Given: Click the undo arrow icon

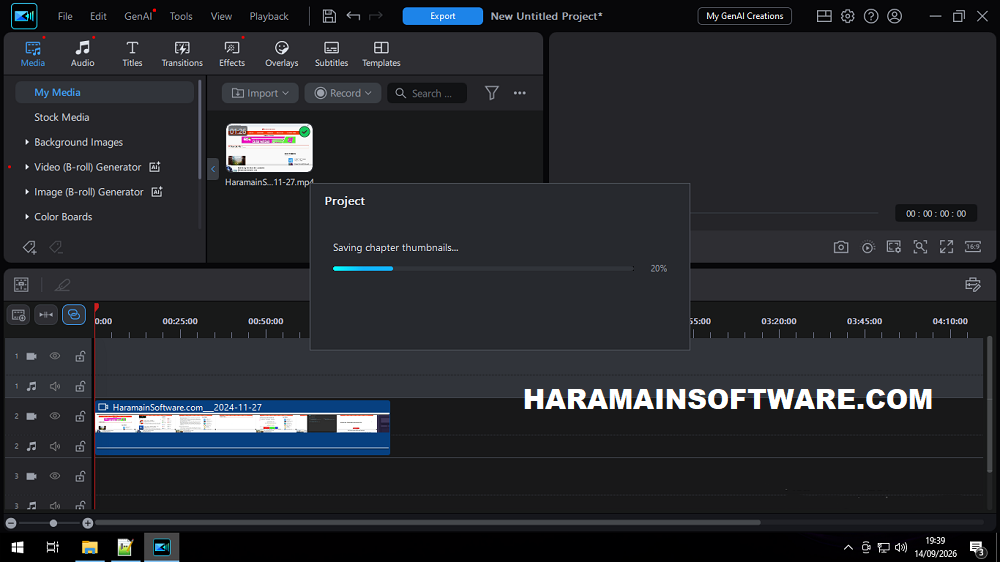Looking at the screenshot, I should (353, 16).
